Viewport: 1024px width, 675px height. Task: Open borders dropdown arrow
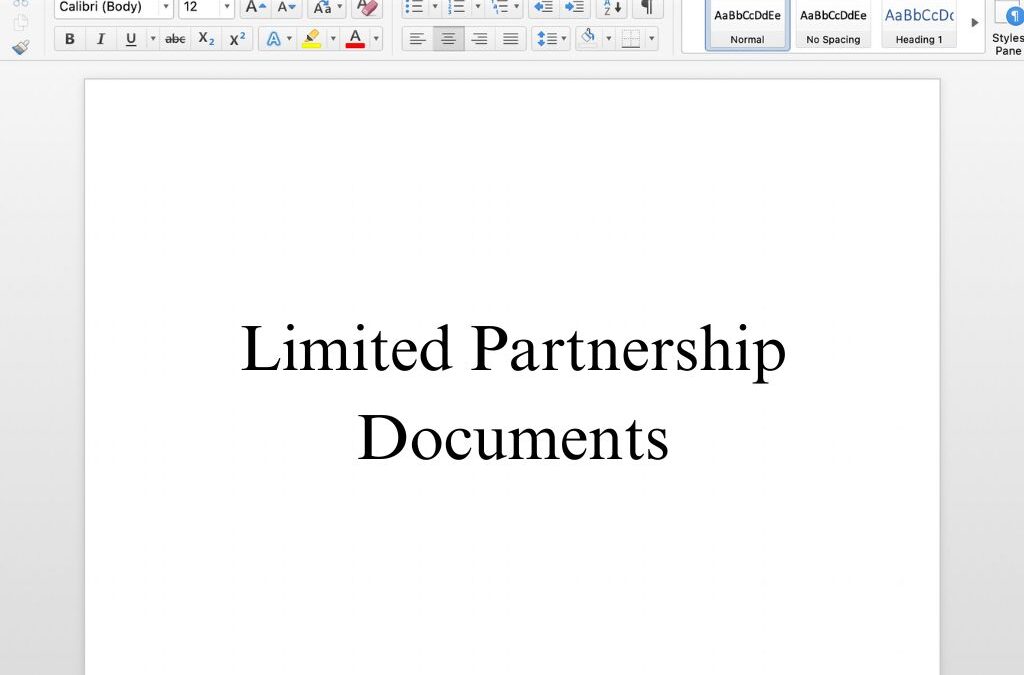point(651,39)
